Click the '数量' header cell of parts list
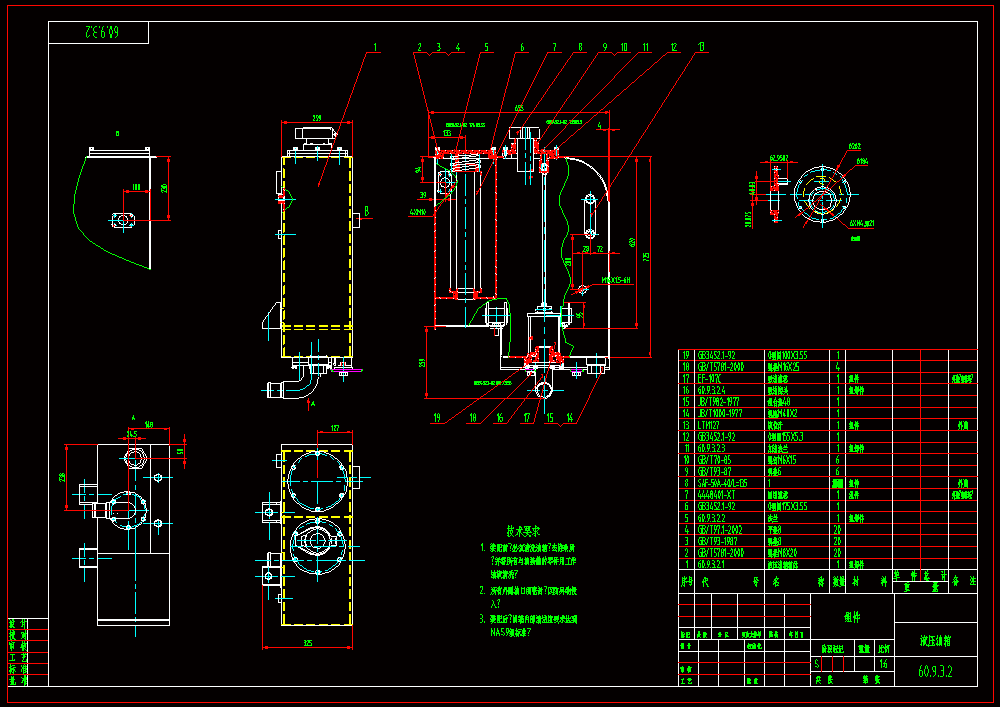Image resolution: width=1000 pixels, height=707 pixels. pos(837,581)
